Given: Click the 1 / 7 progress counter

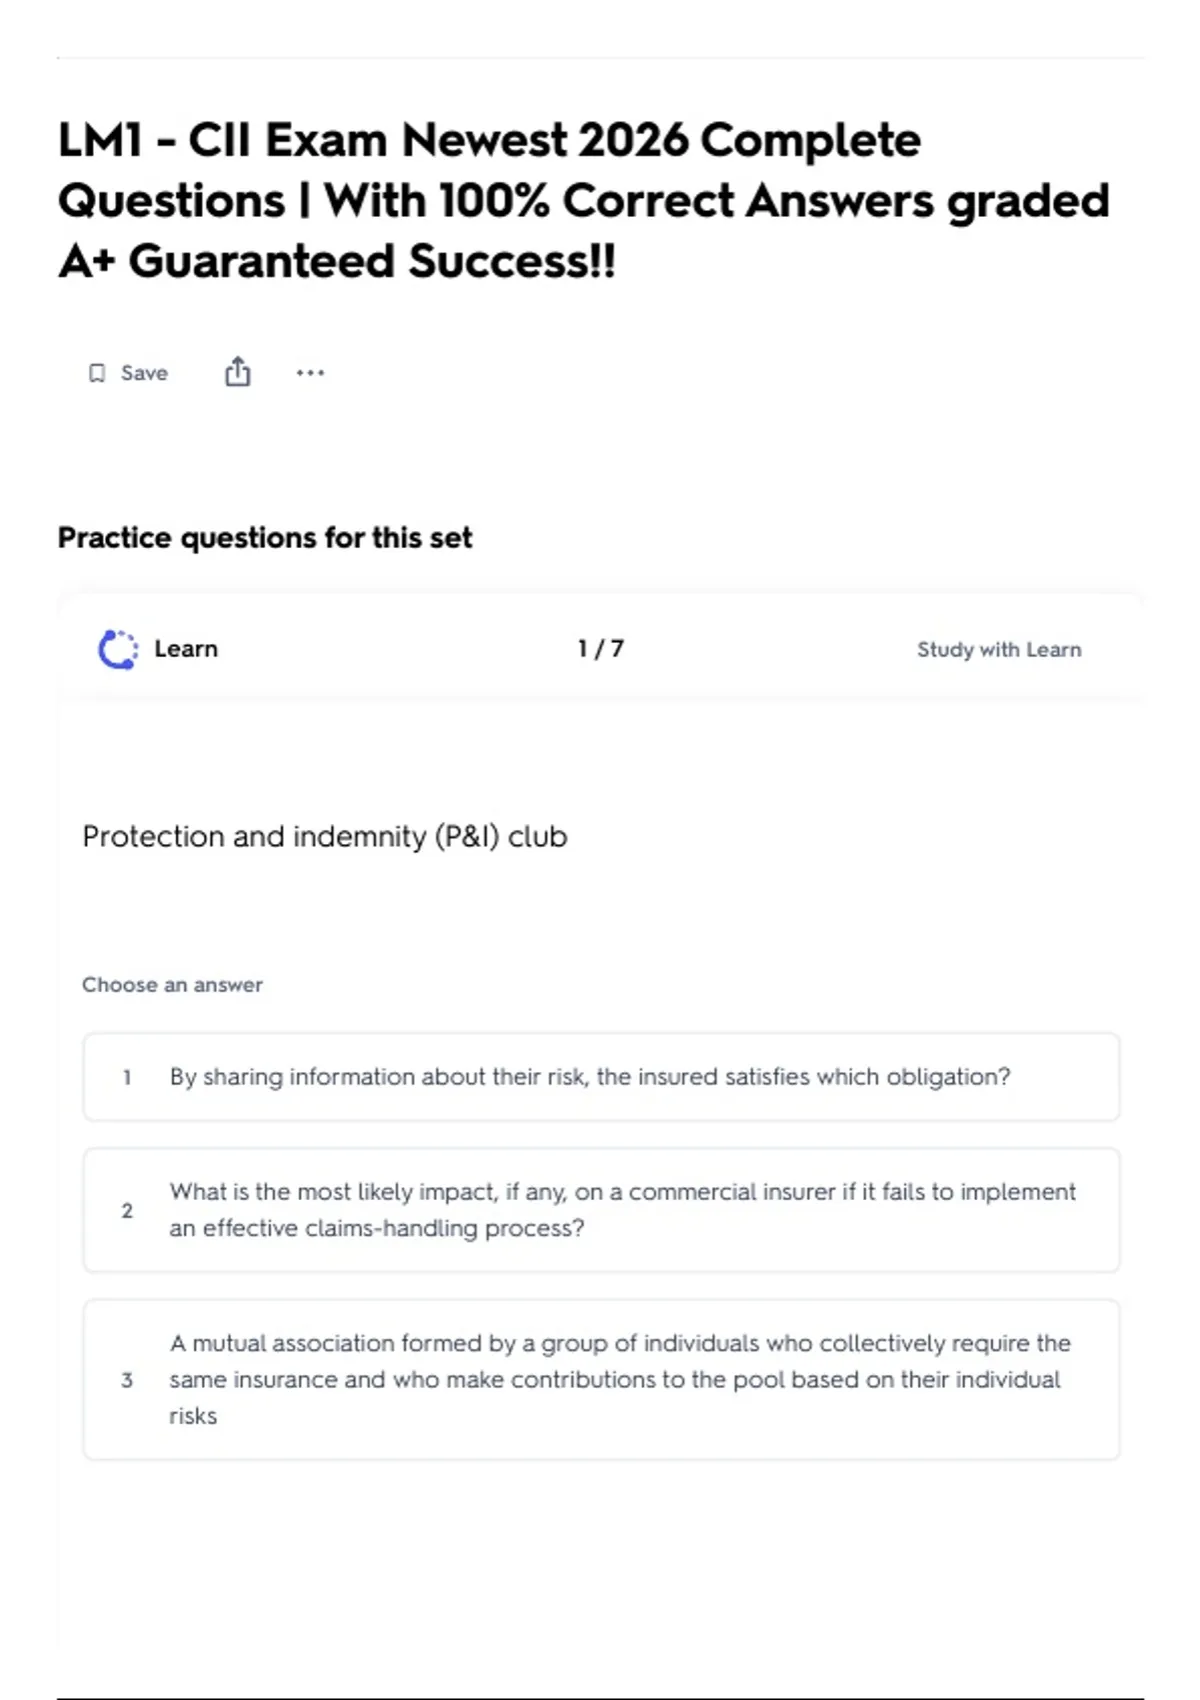Looking at the screenshot, I should pyautogui.click(x=601, y=649).
